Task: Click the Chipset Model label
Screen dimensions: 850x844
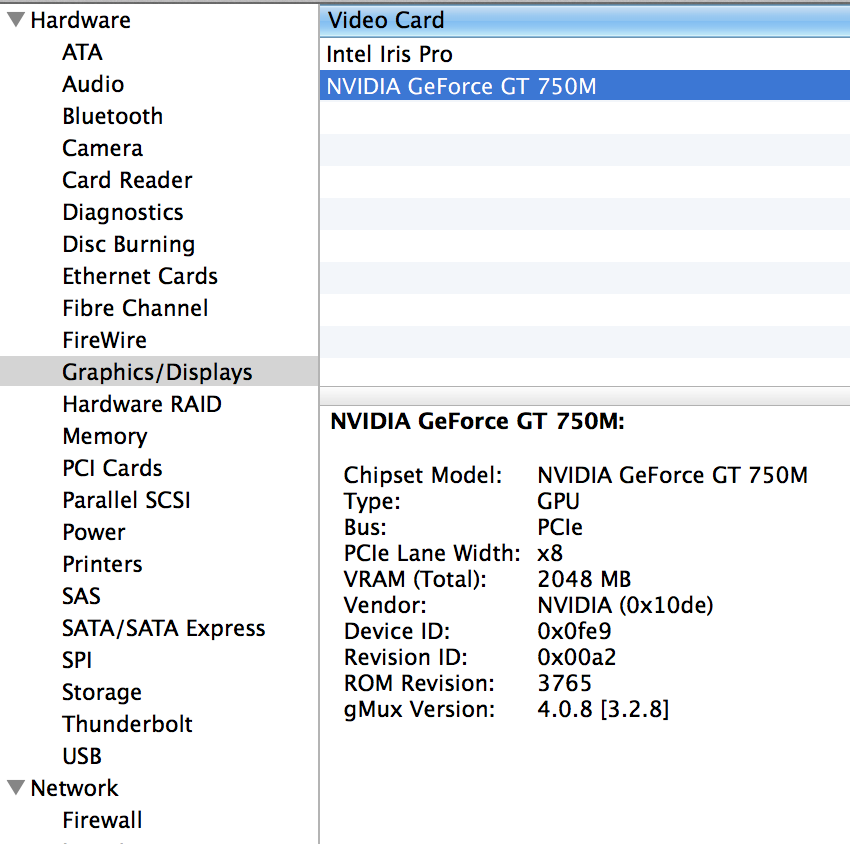Action: [x=423, y=475]
